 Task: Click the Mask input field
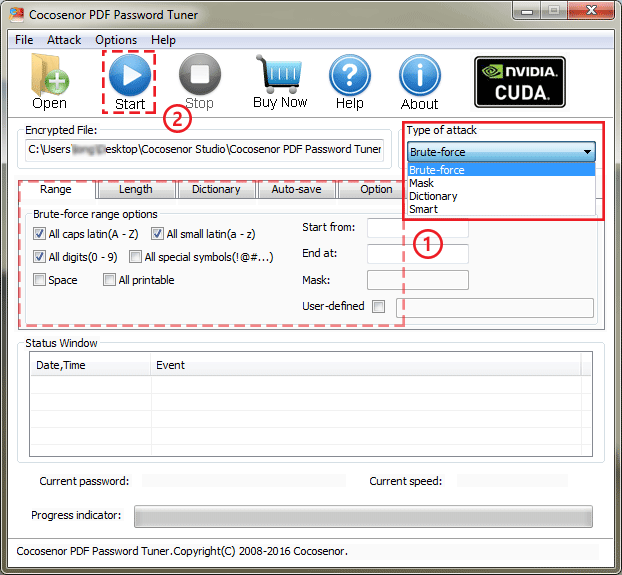(x=417, y=280)
